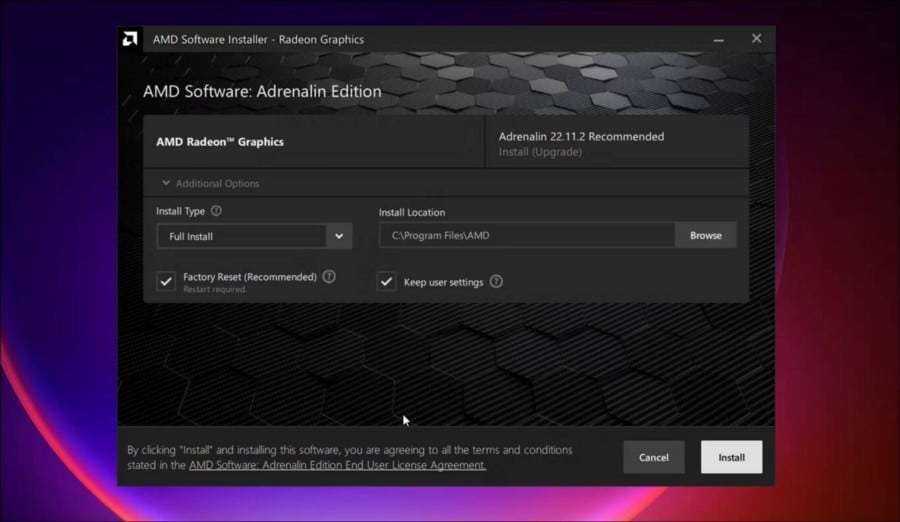
Task: Open the Full Install type combo box
Action: coord(241,236)
